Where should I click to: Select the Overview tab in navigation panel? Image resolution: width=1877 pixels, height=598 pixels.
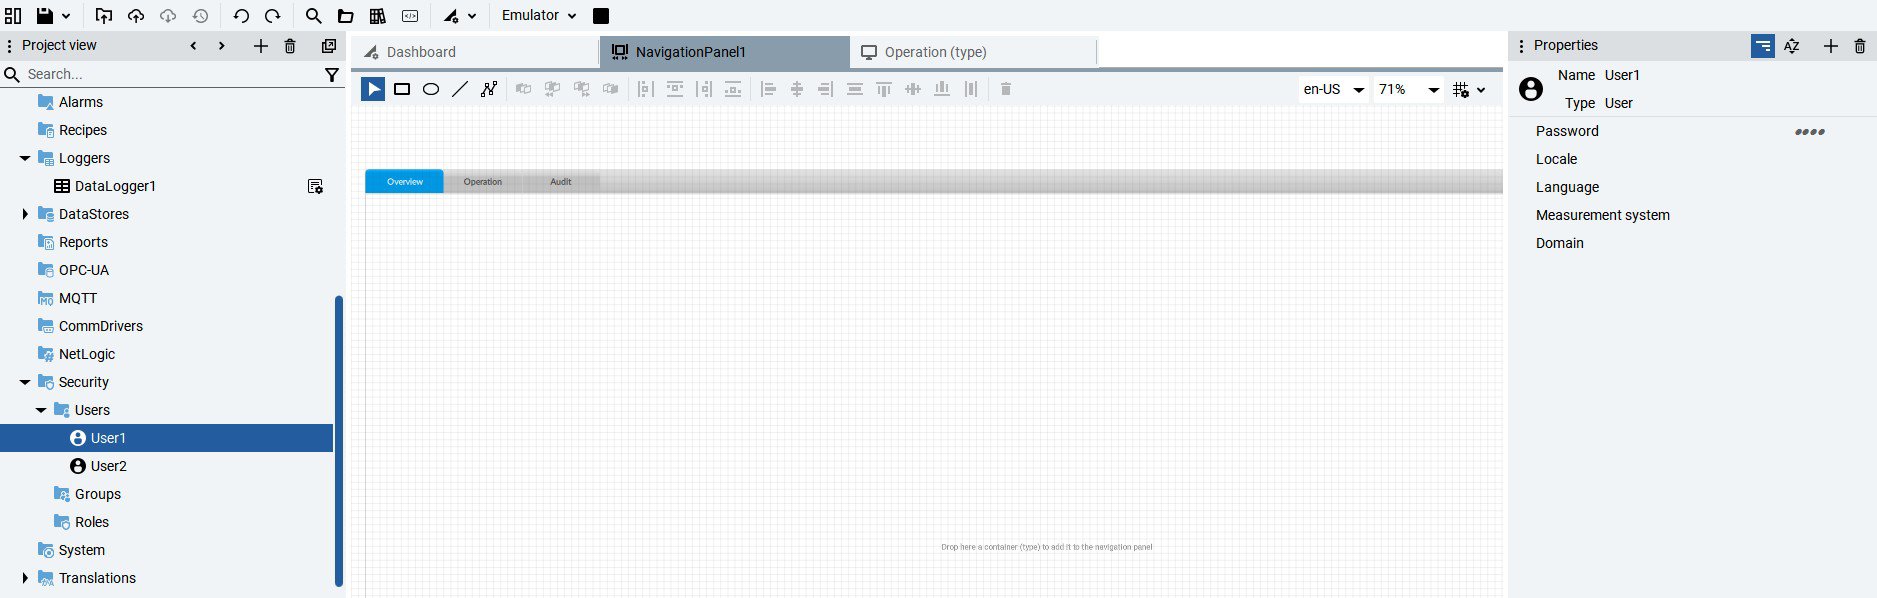pyautogui.click(x=404, y=181)
